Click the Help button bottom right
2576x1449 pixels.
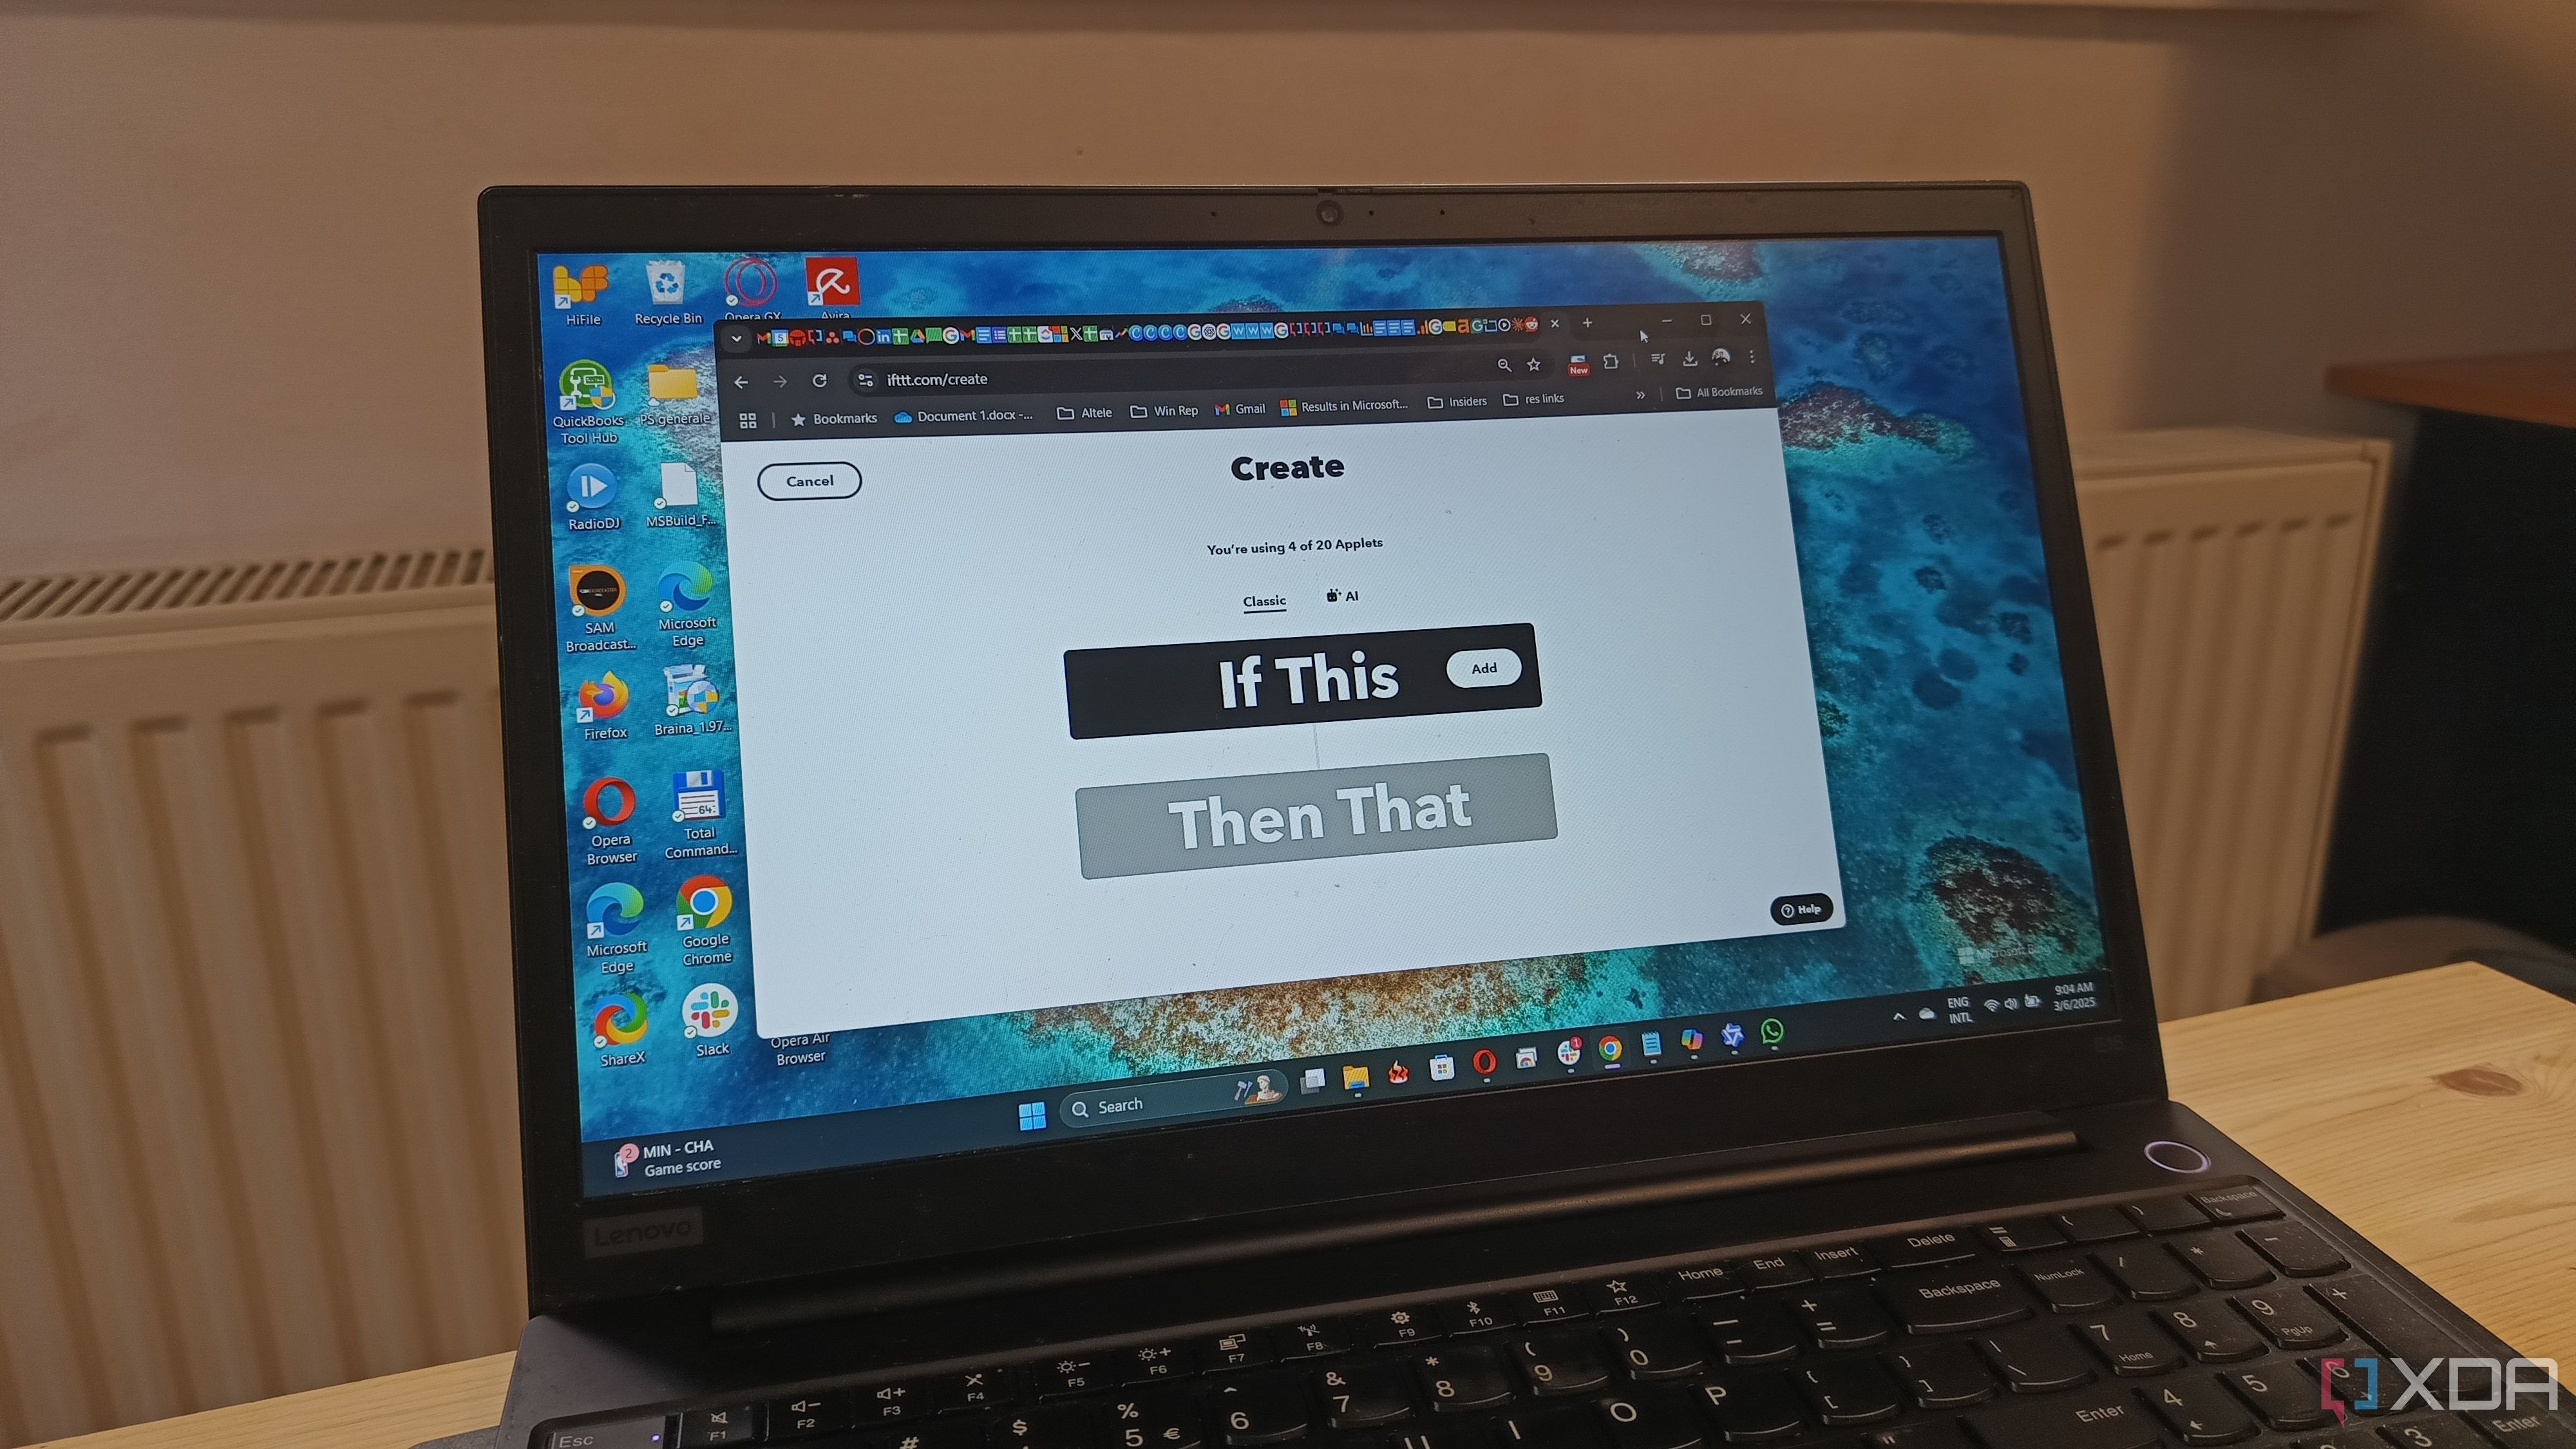1803,909
